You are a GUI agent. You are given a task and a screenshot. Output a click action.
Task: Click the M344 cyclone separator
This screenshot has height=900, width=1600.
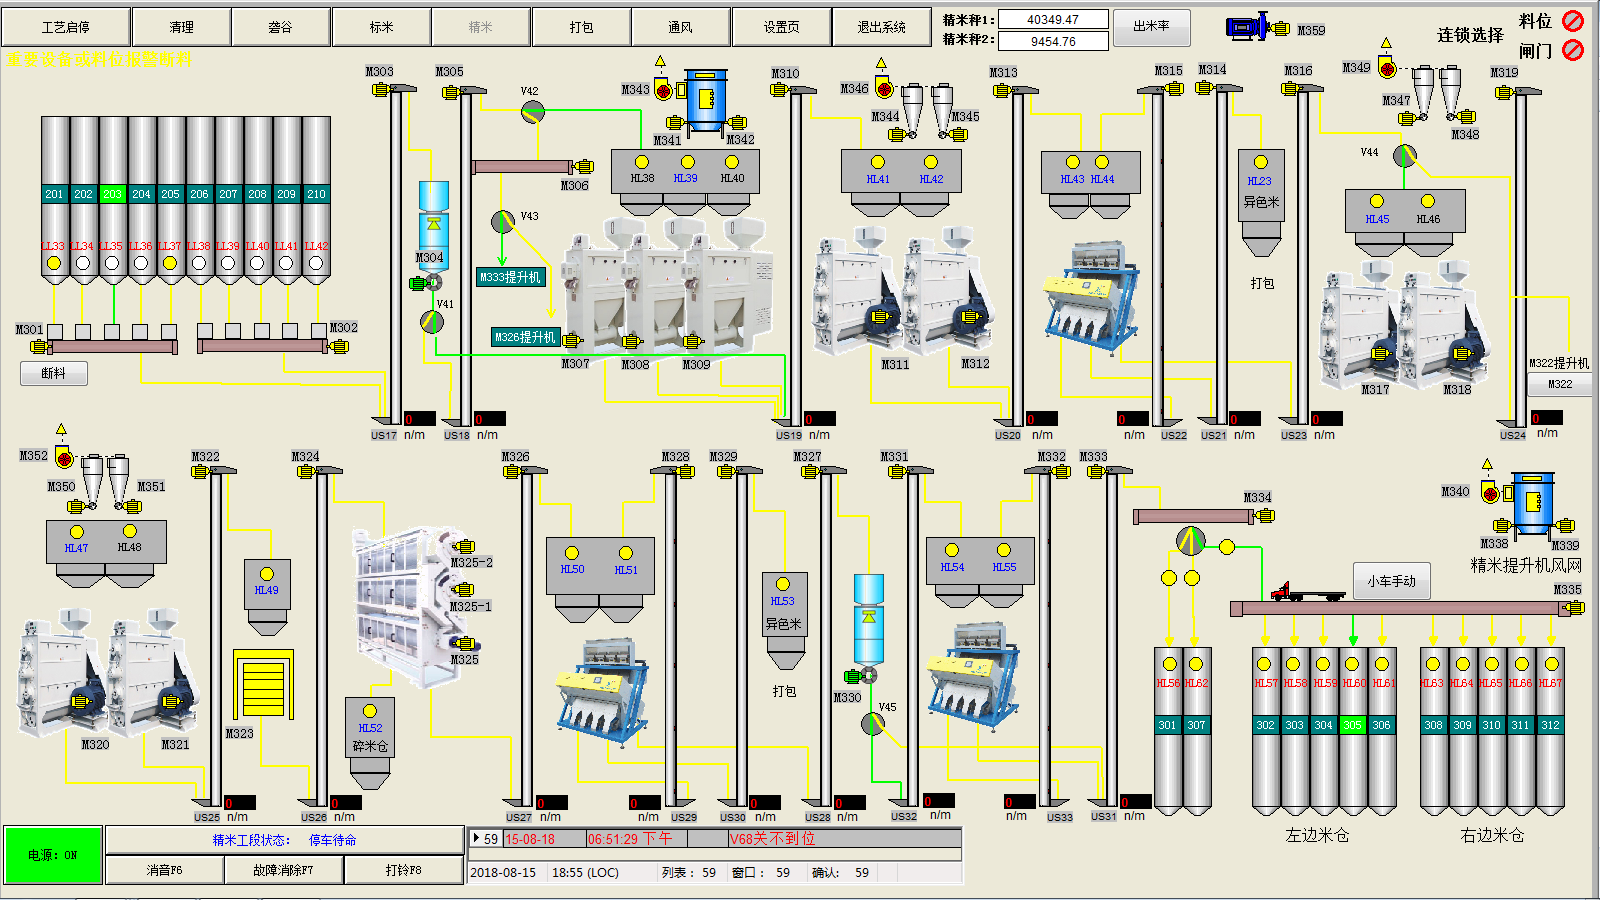click(x=912, y=112)
